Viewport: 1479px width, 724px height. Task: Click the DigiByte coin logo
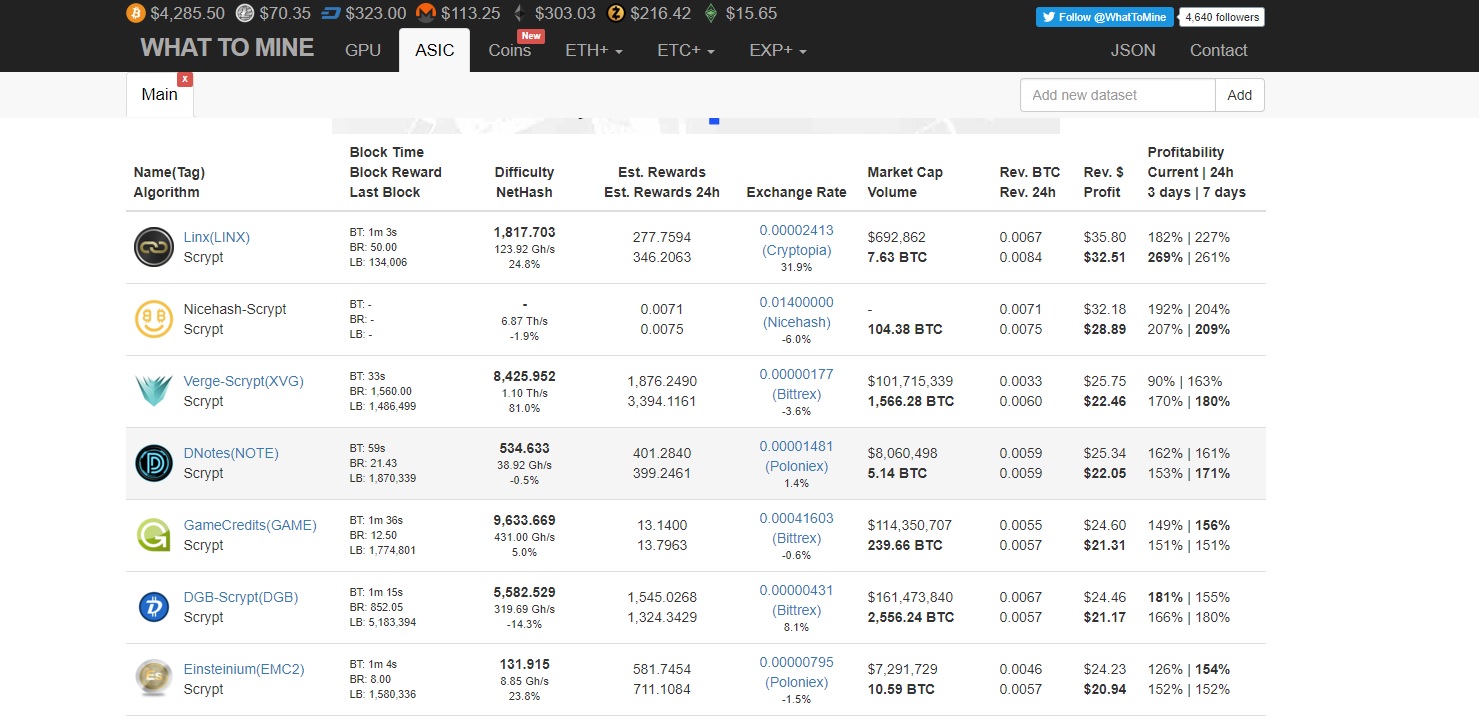coord(154,607)
